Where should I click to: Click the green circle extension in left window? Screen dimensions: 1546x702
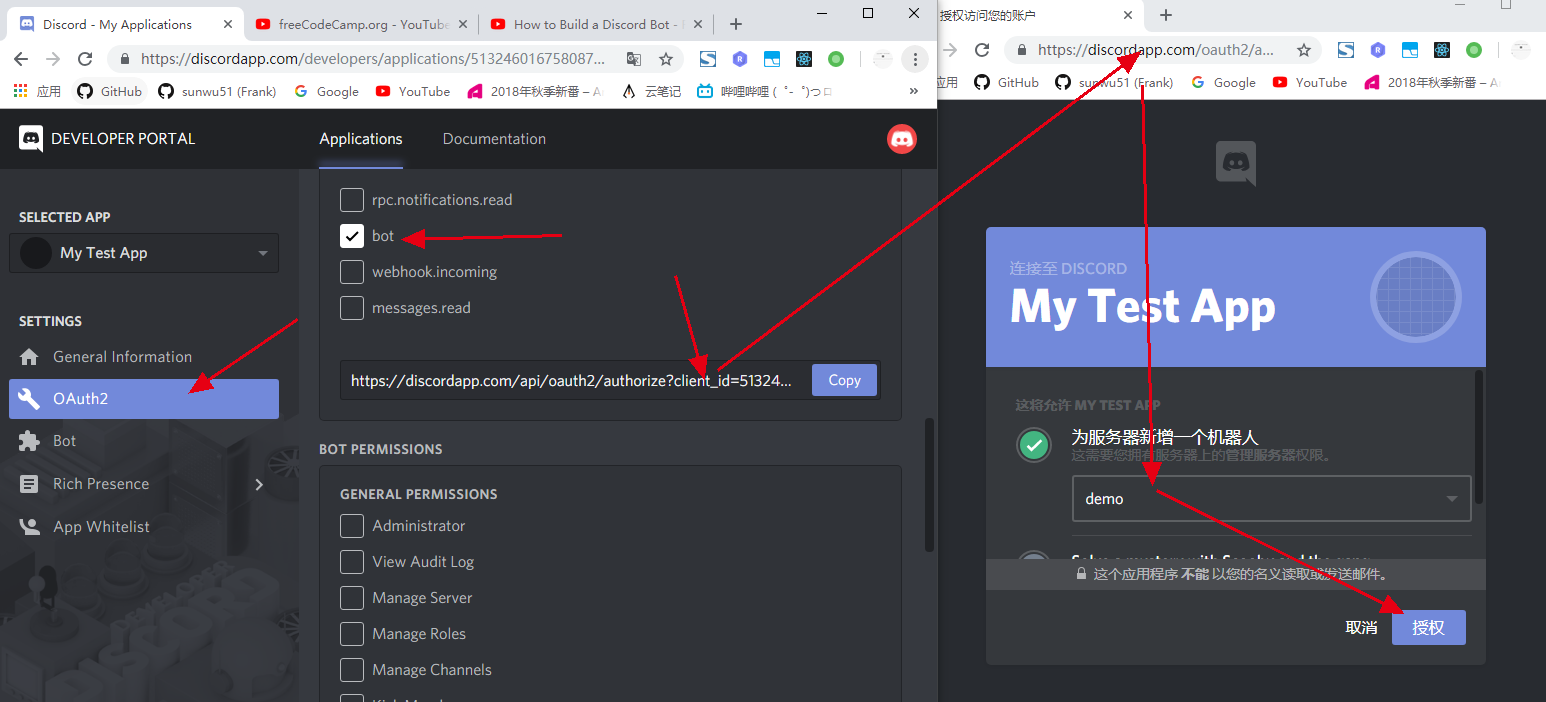[836, 59]
